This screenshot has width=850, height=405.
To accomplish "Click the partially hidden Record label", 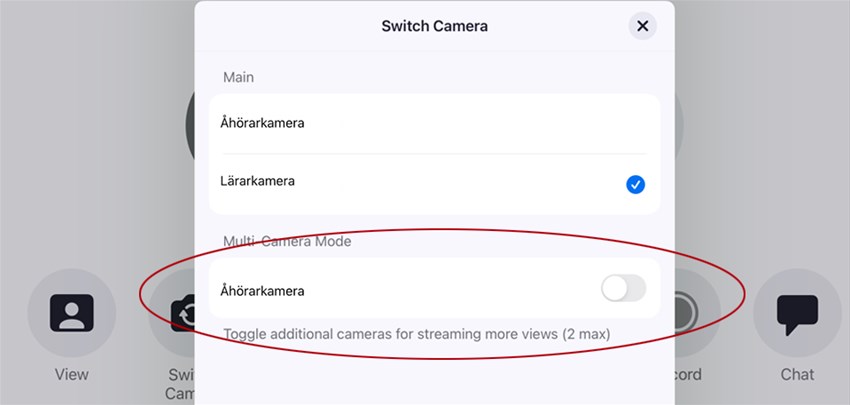I will click(x=687, y=375).
